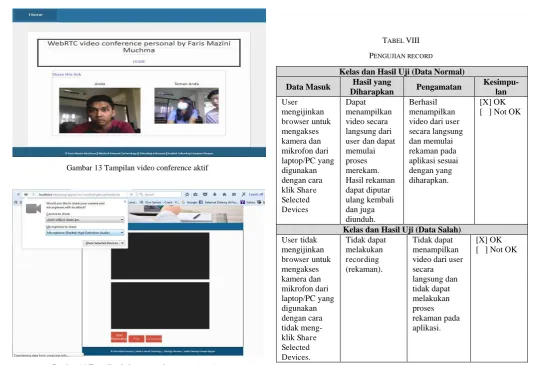The height and width of the screenshot is (365, 533).
Task: Click the blue footer text of the recording page
Action: (x=162, y=351)
